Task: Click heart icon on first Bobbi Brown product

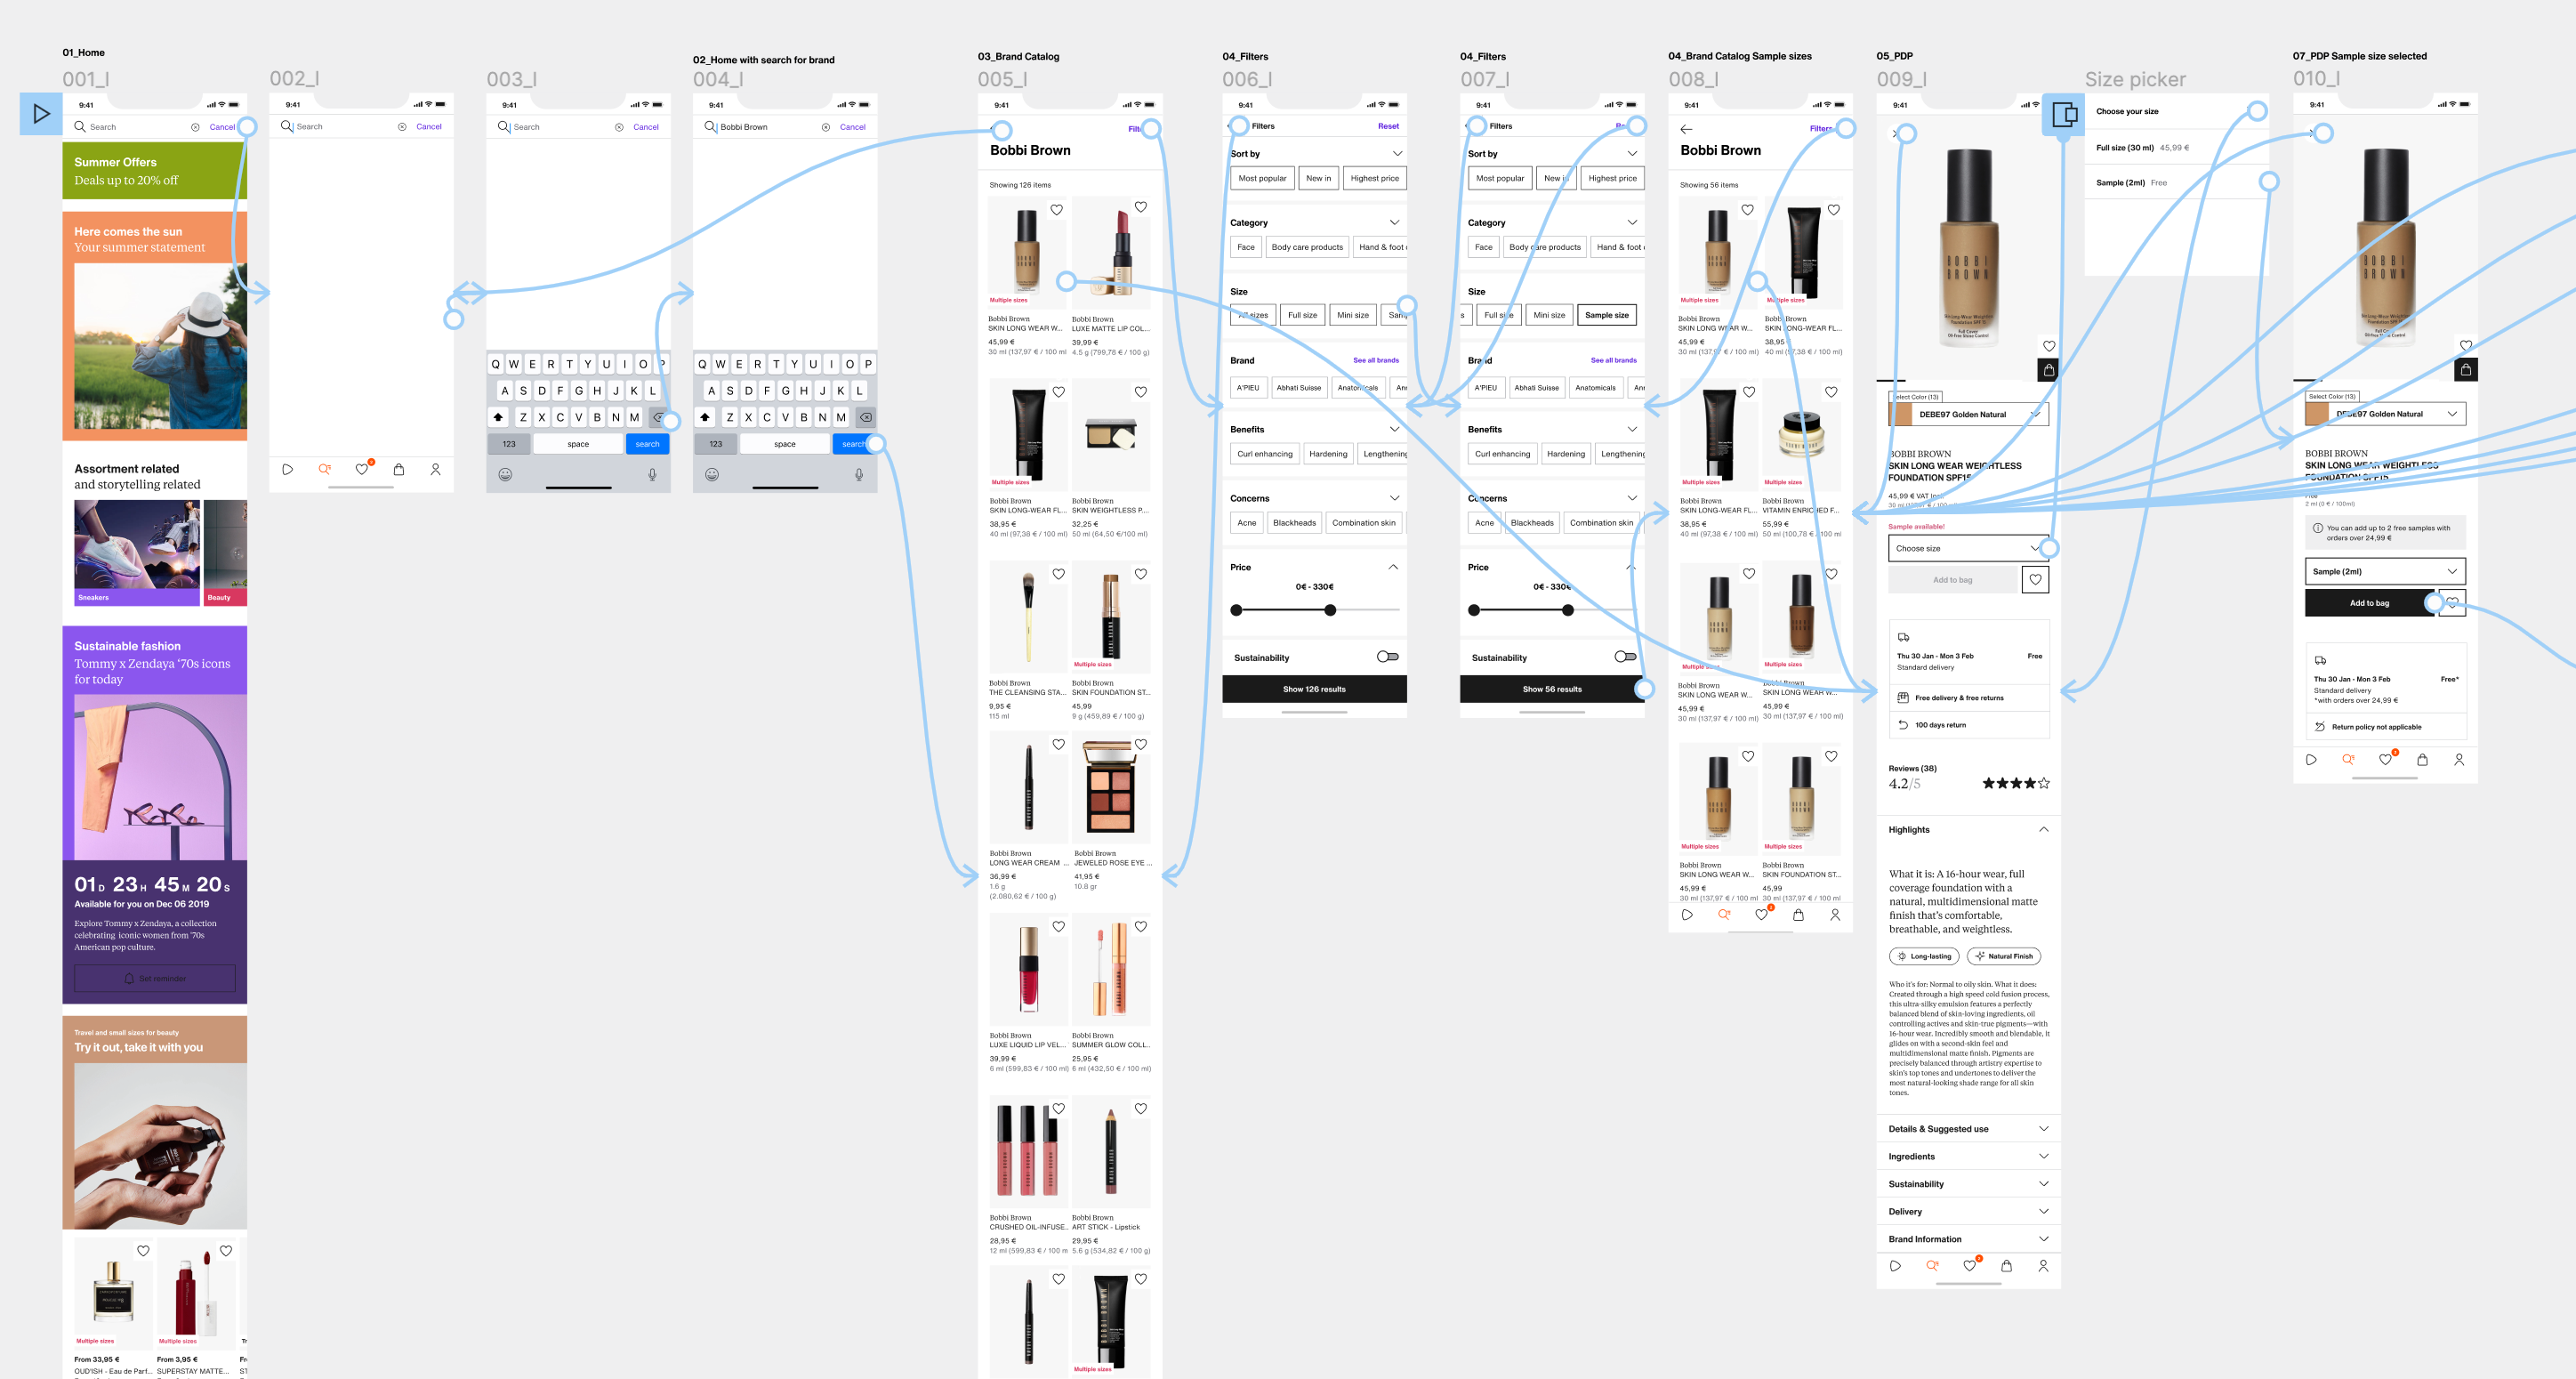Action: coord(1056,209)
